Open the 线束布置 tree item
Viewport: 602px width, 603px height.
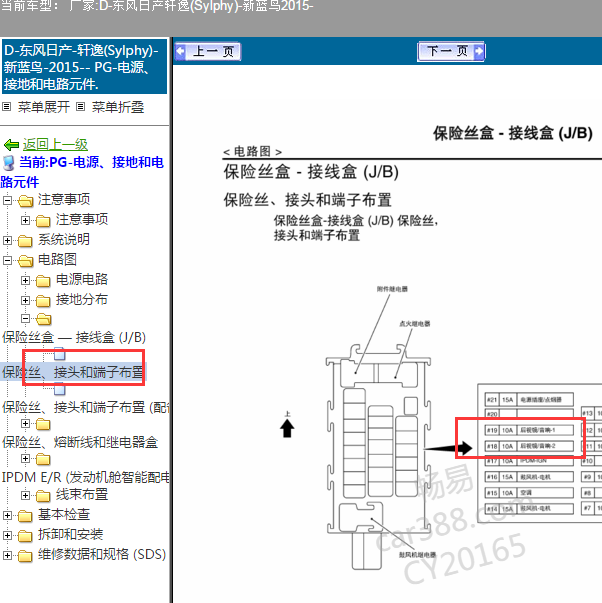tap(82, 495)
